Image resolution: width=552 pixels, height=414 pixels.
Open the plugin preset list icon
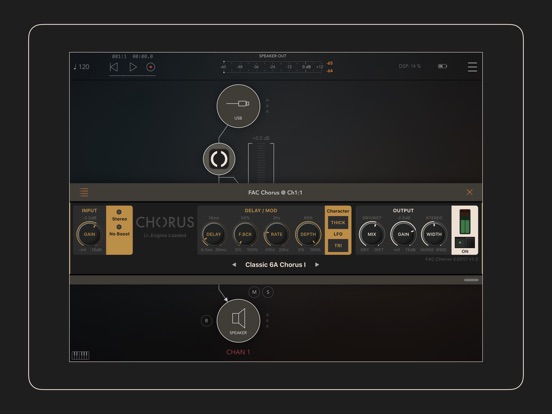84,192
